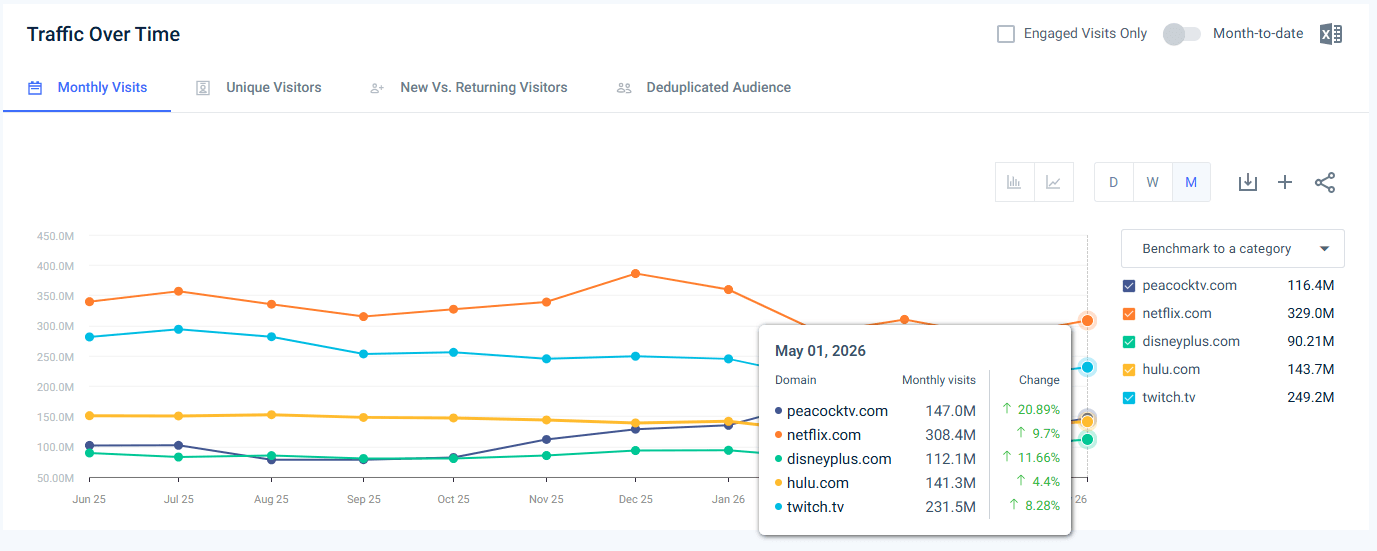Viewport: 1377px width, 551px height.
Task: Switch to Unique Visitors tab
Action: [x=273, y=88]
